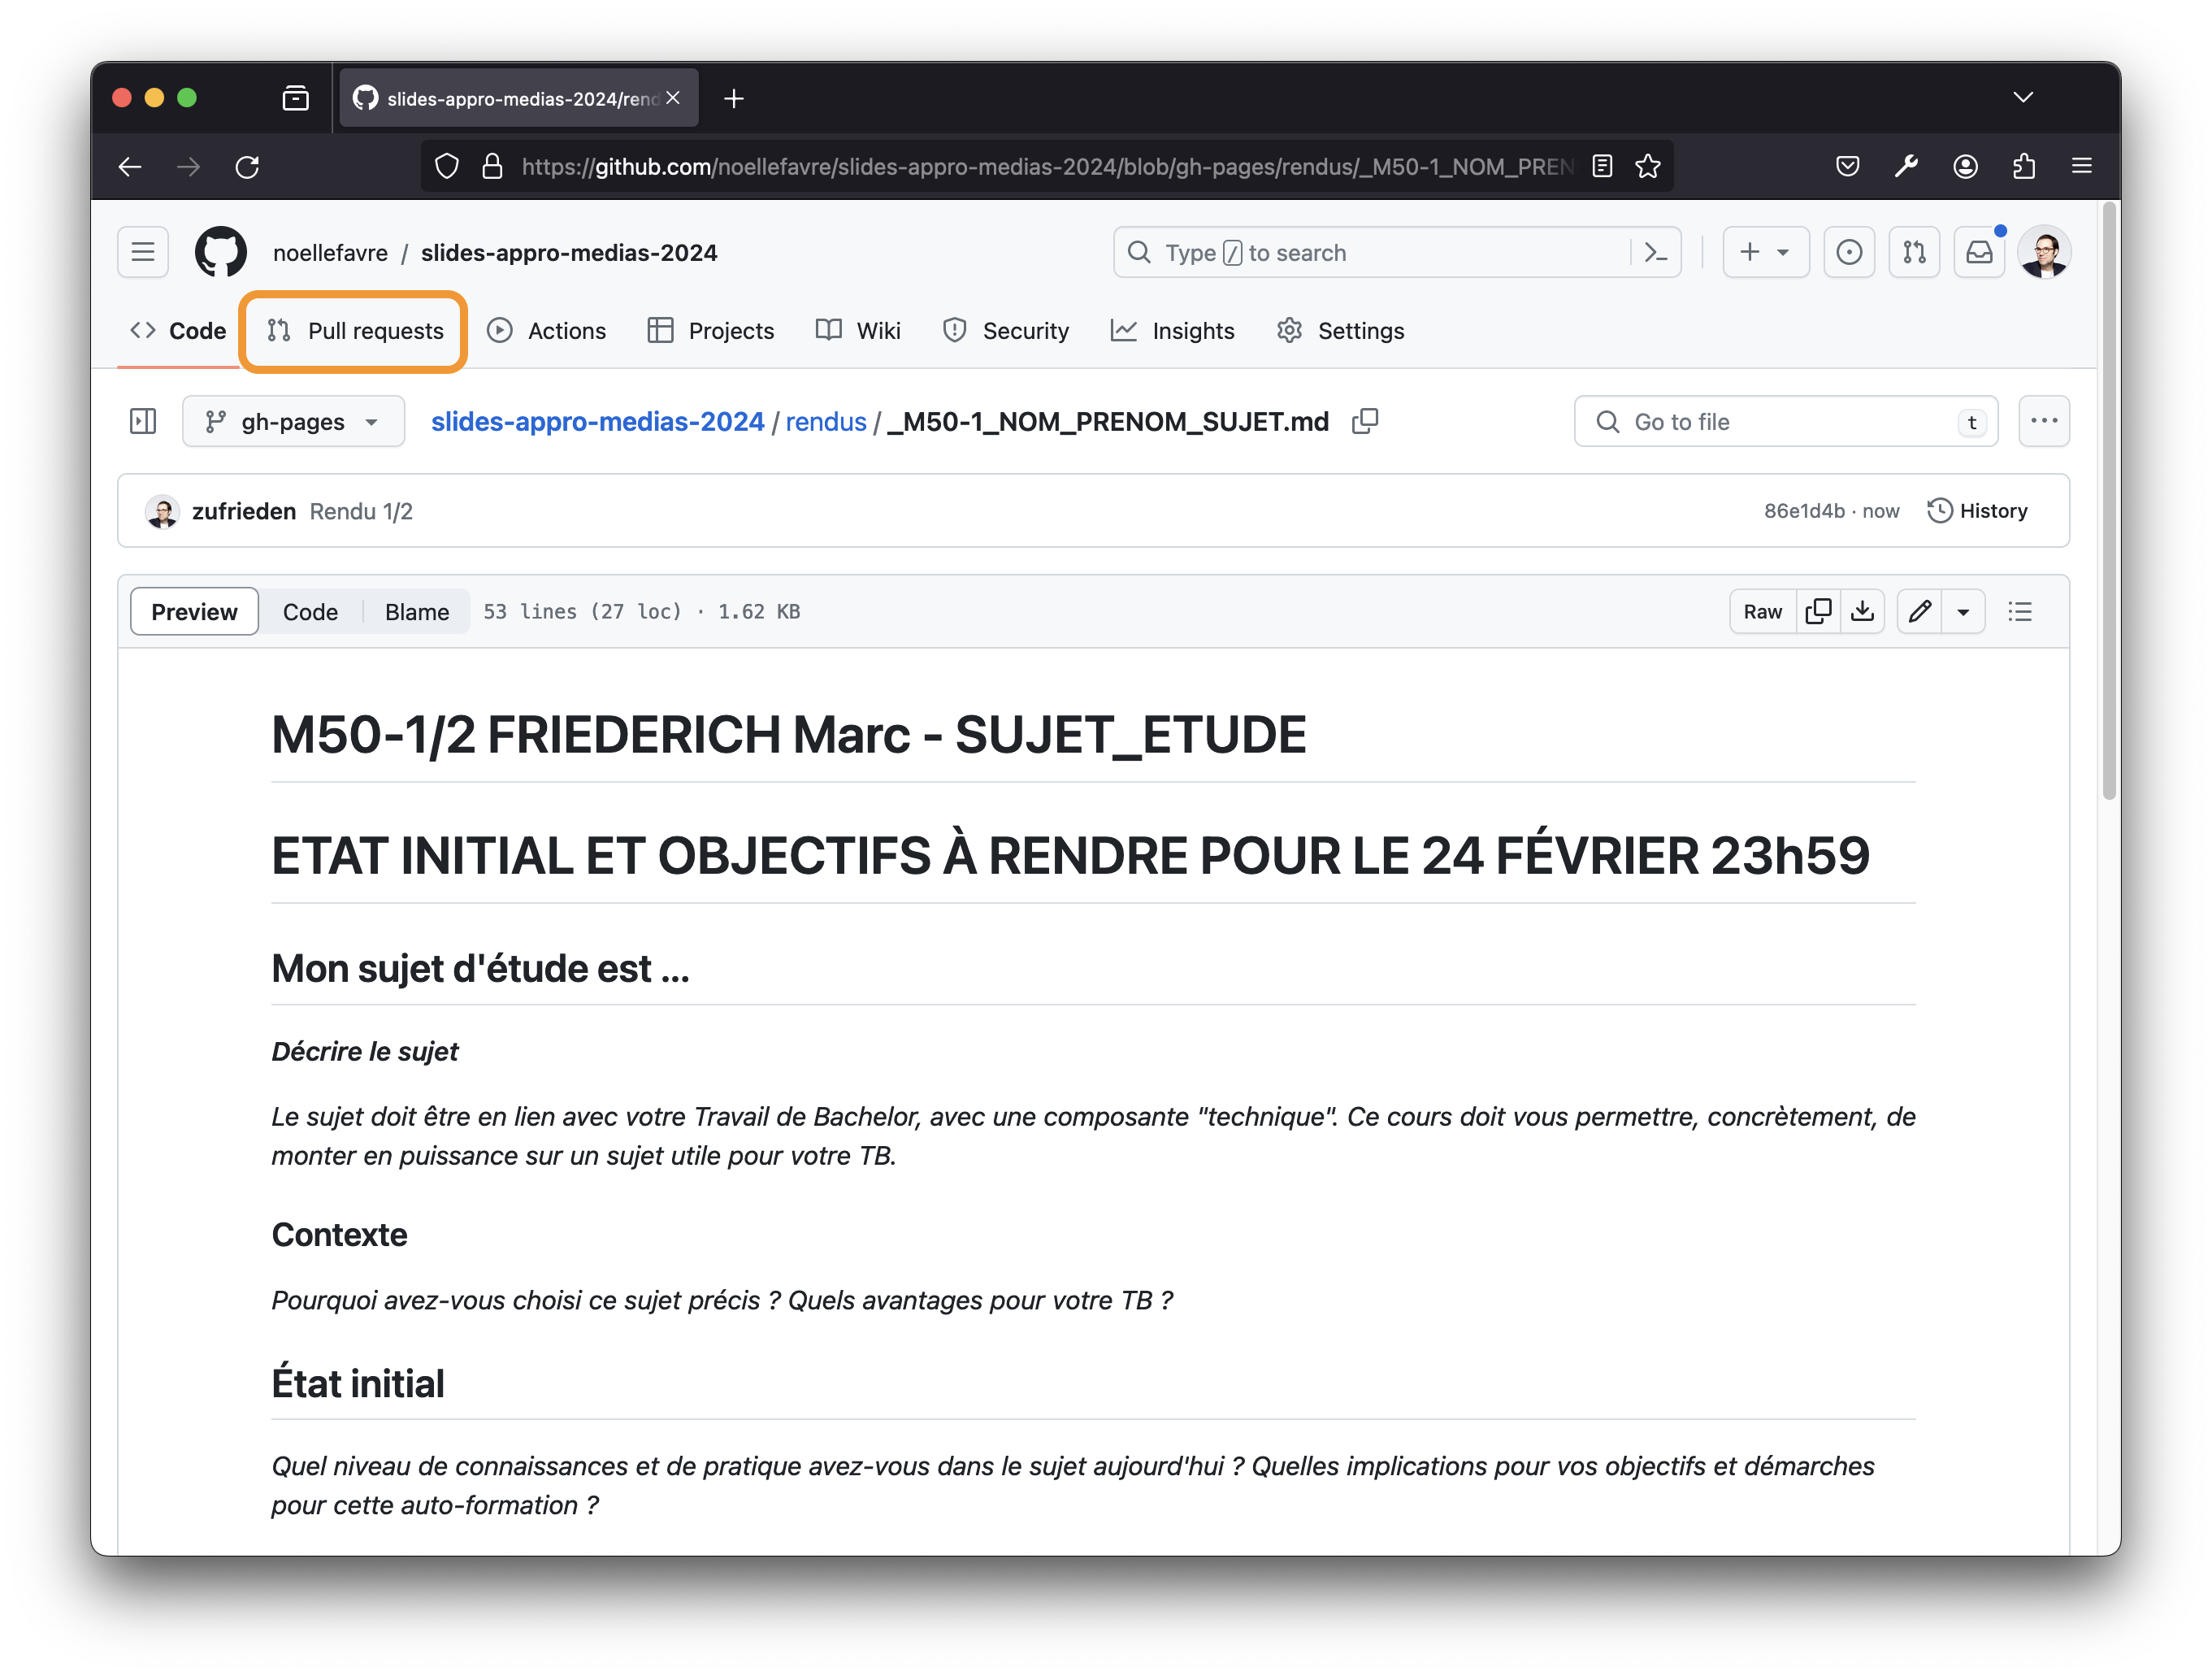Download the raw file

coord(1862,611)
